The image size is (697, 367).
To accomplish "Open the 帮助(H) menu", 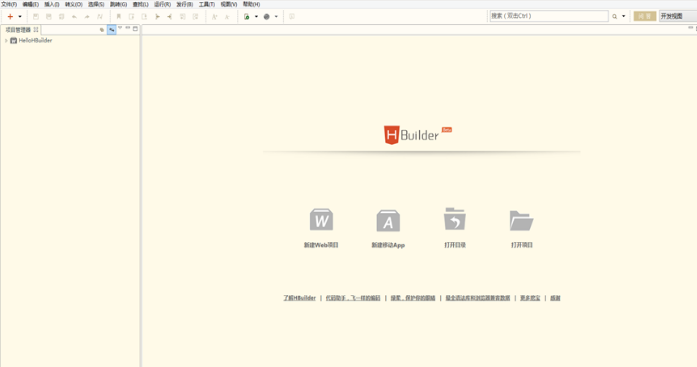I will click(251, 4).
